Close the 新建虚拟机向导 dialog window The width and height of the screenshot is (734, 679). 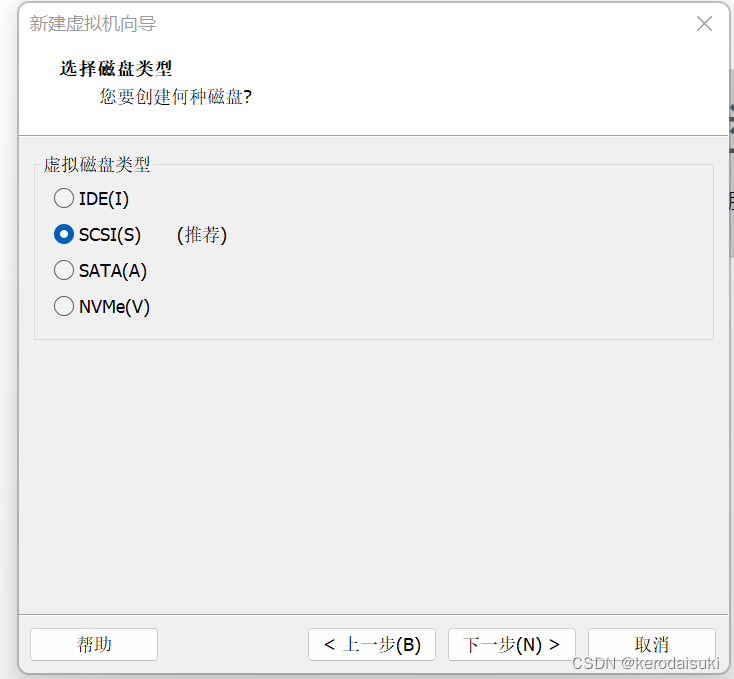coord(704,24)
